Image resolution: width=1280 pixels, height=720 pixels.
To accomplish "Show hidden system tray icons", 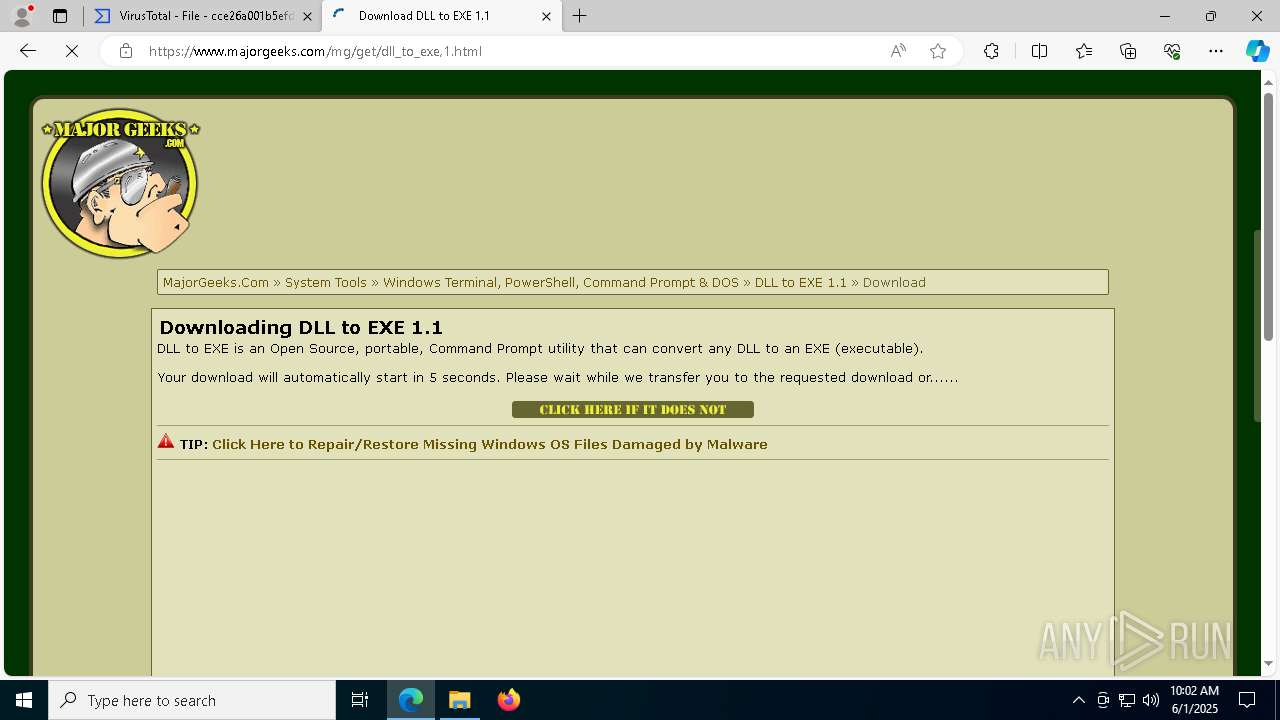I will click(1078, 700).
